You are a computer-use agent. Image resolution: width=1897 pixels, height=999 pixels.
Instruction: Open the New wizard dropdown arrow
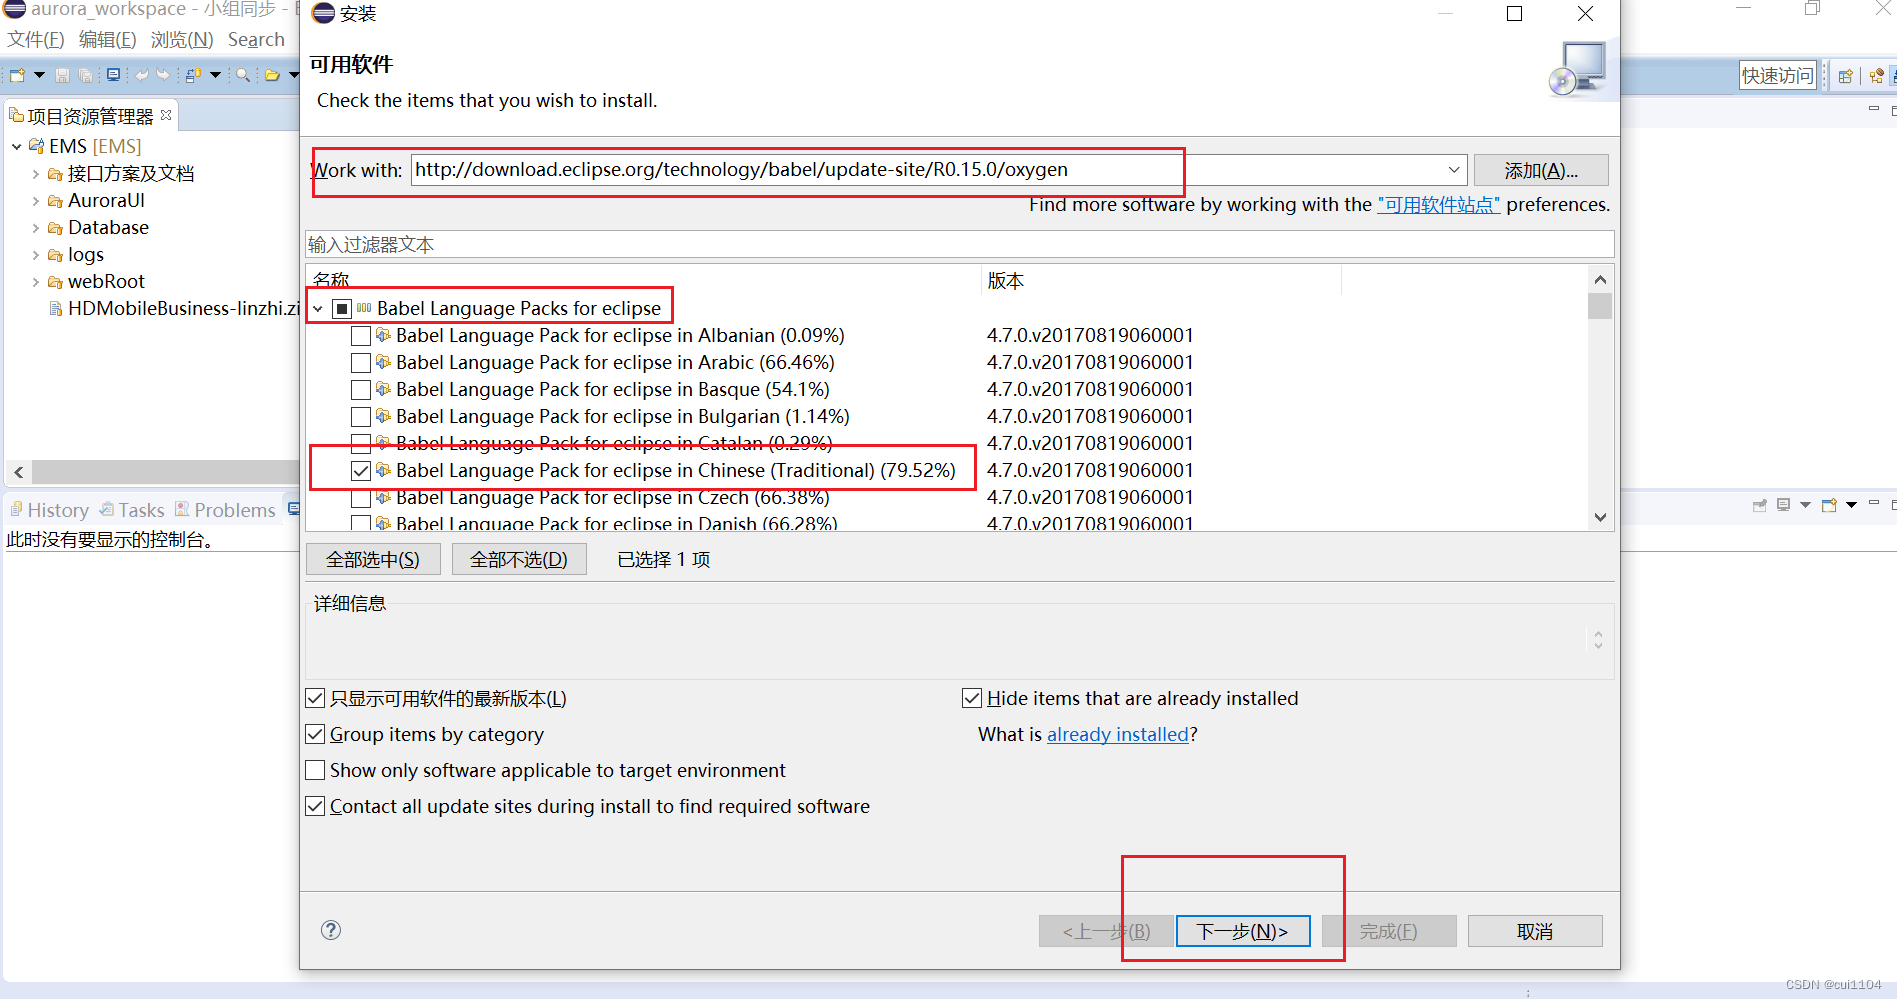[39, 75]
